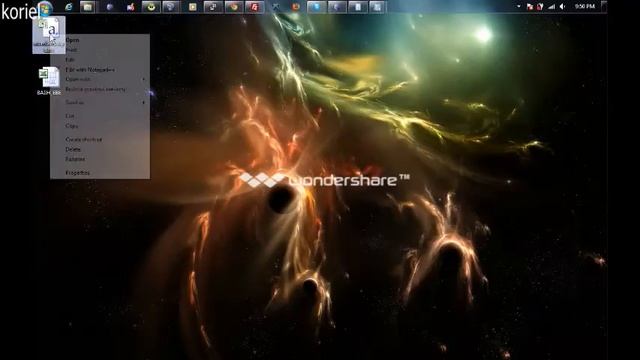Open the network signal tray icon
The image size is (640, 360).
(x=551, y=7)
